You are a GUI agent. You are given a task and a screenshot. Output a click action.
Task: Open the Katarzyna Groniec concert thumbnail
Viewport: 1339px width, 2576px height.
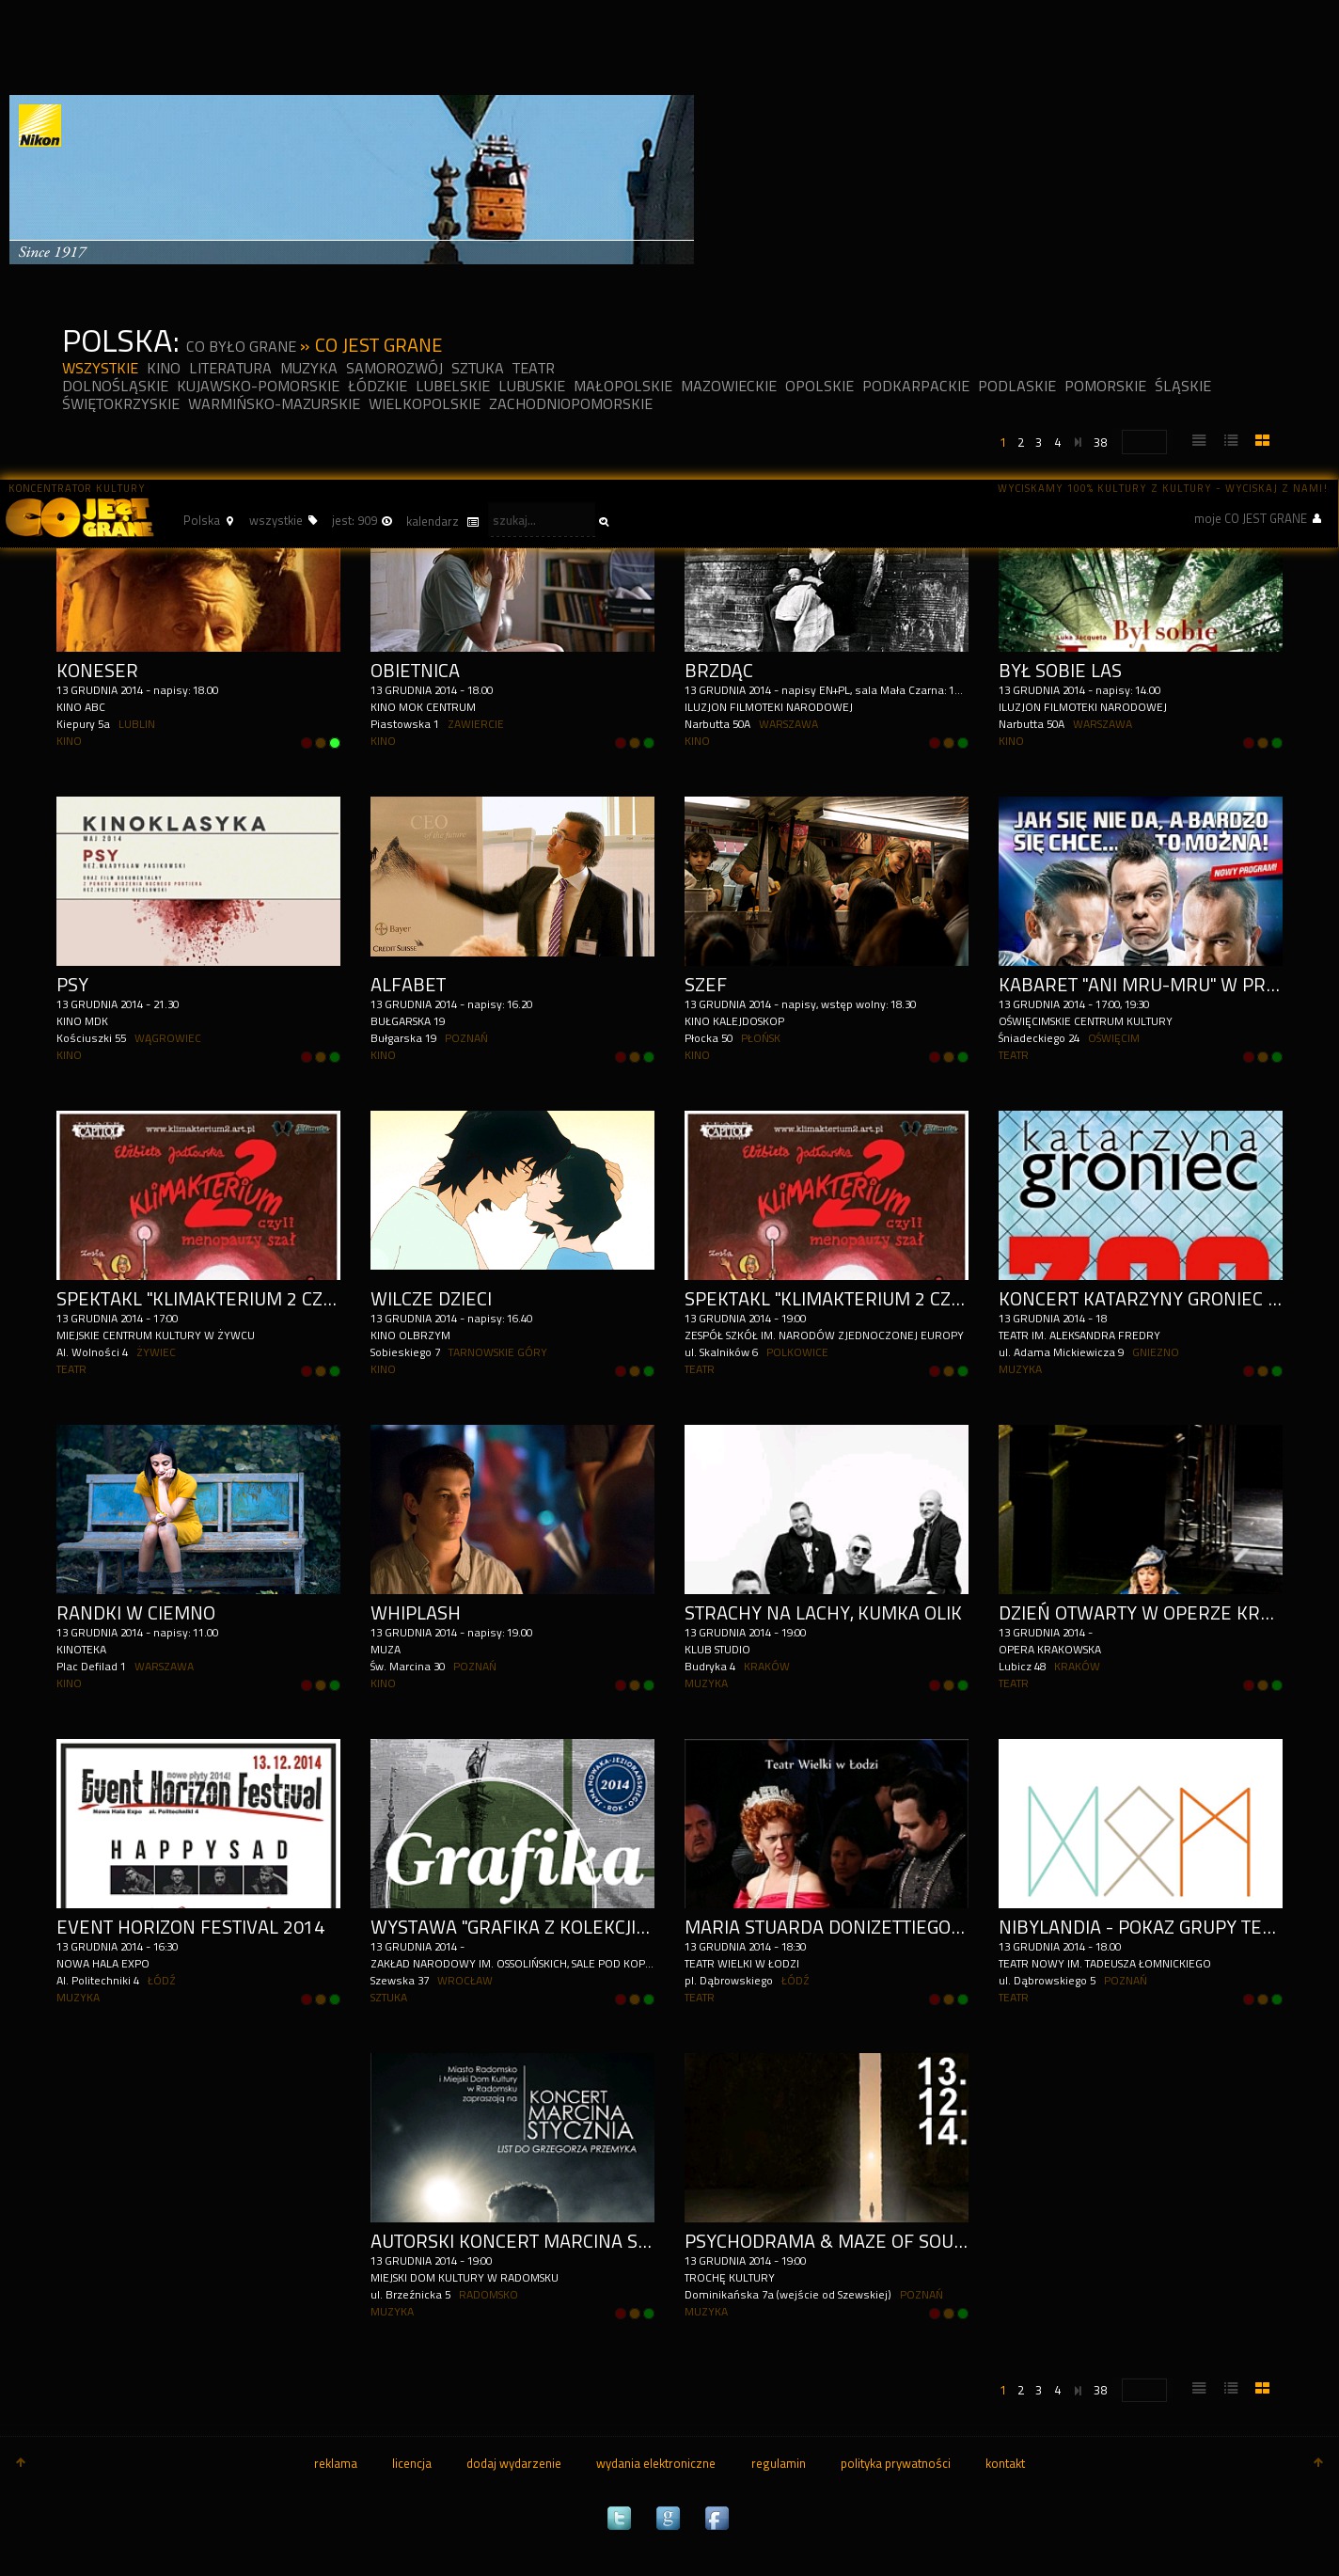click(x=1140, y=1195)
